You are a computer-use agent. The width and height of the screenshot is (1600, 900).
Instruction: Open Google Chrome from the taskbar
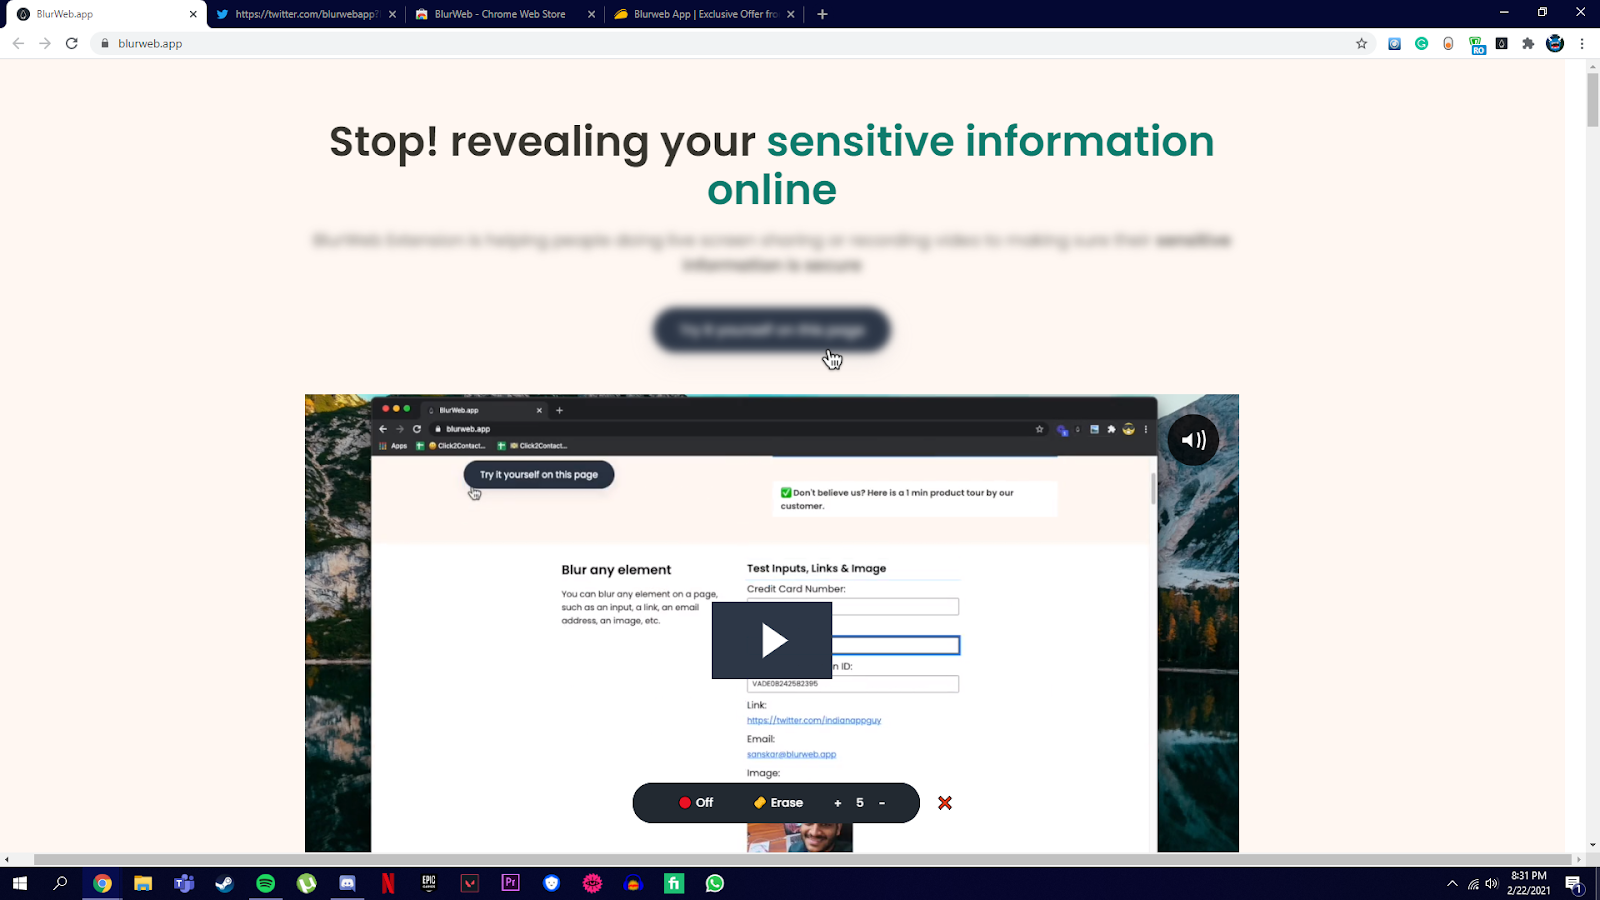(102, 883)
